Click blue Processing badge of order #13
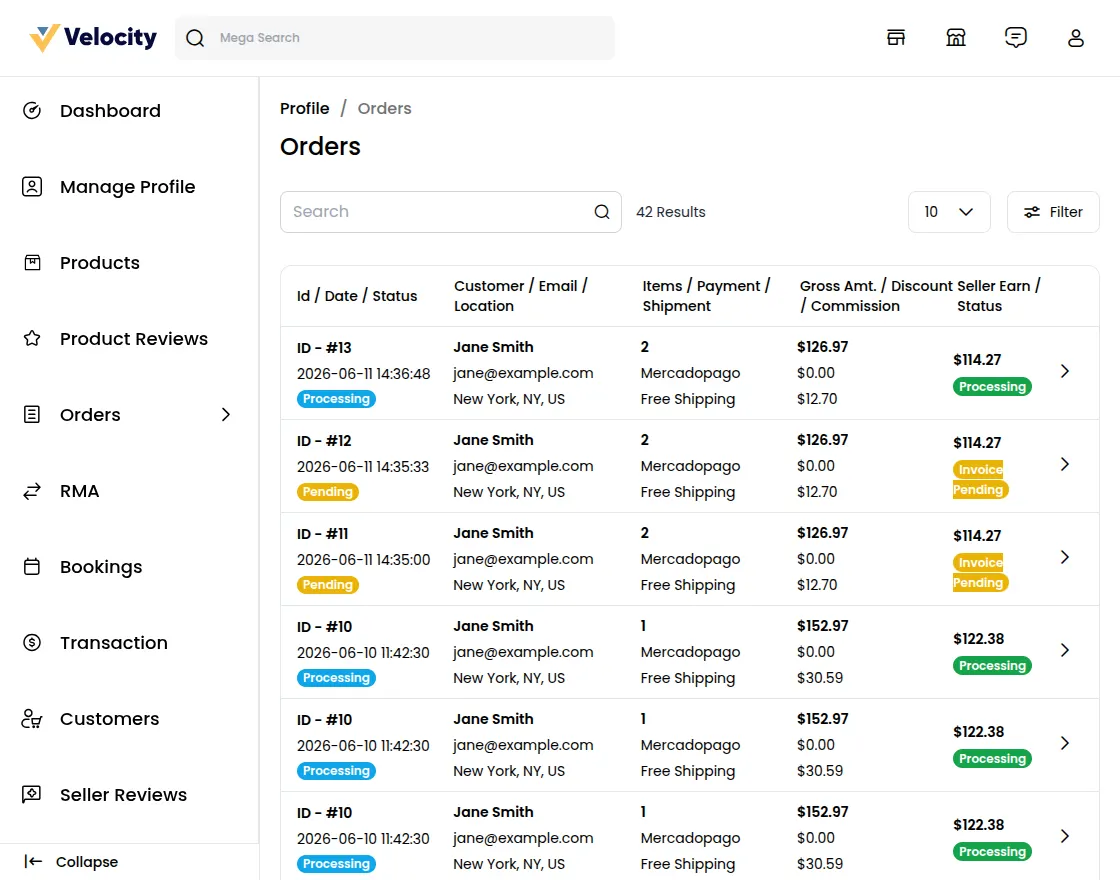1120x880 pixels. [336, 399]
